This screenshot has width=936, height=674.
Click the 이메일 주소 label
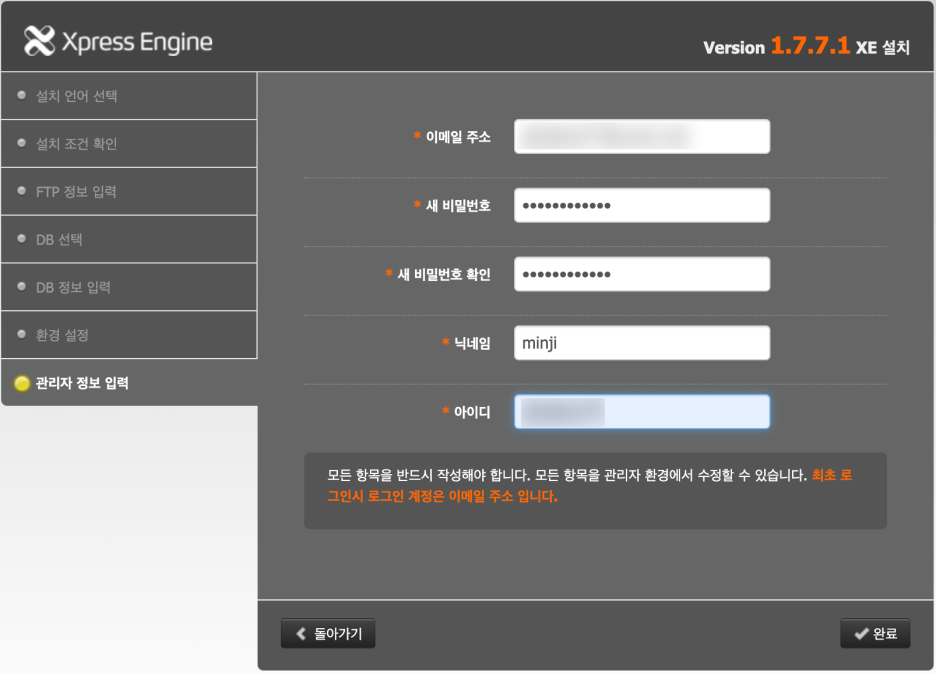[x=458, y=137]
